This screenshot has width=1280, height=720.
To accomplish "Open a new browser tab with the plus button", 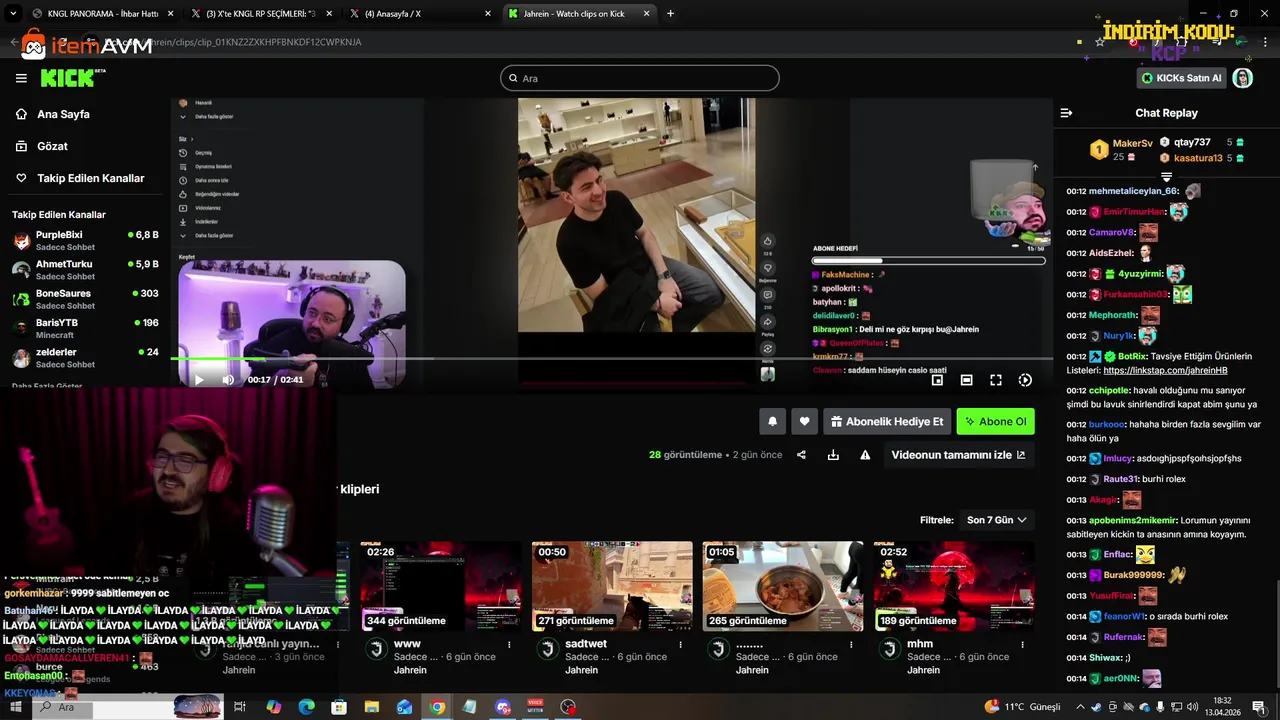I will [x=670, y=13].
